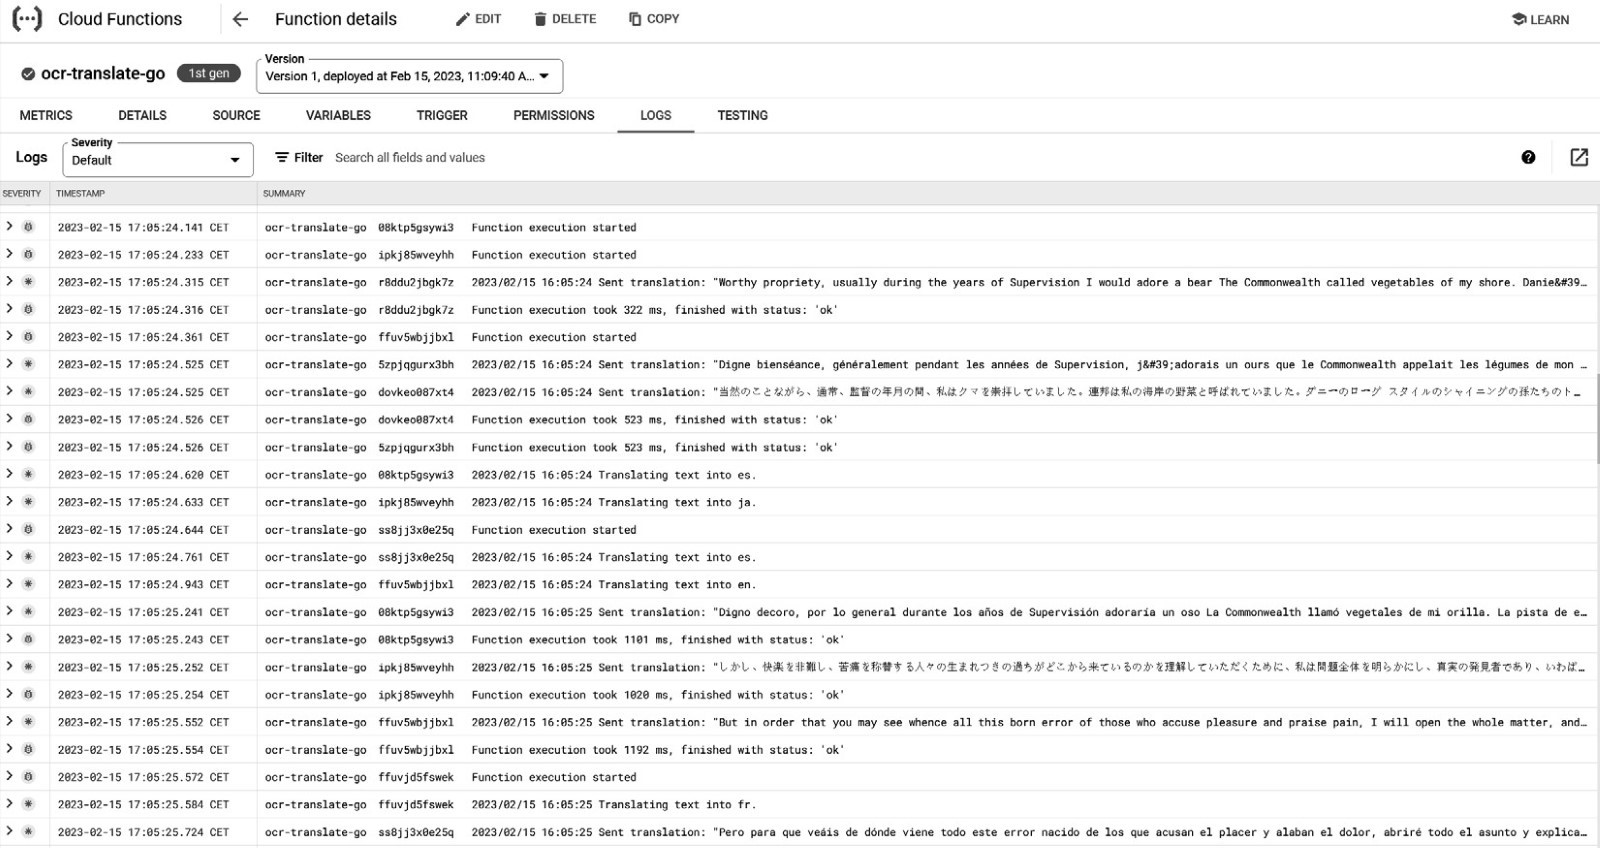This screenshot has height=848, width=1600.
Task: Click severity icon of row 17:05:25.724
Action: click(x=28, y=832)
